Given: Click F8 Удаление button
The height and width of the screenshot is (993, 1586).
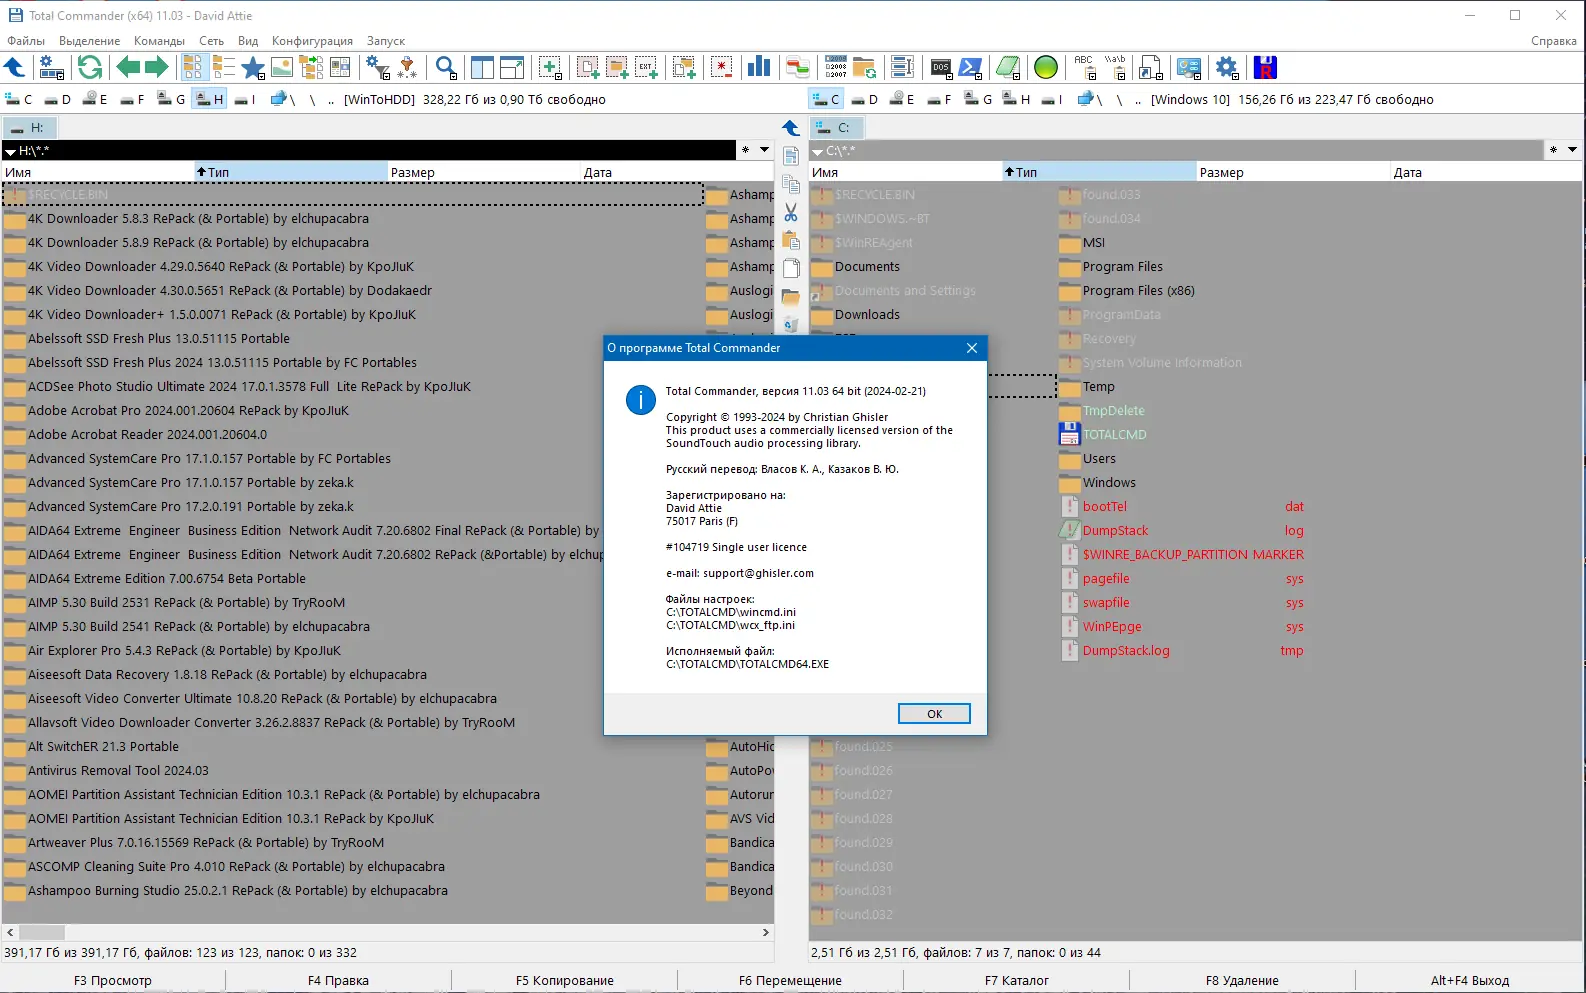Looking at the screenshot, I should point(1242,980).
